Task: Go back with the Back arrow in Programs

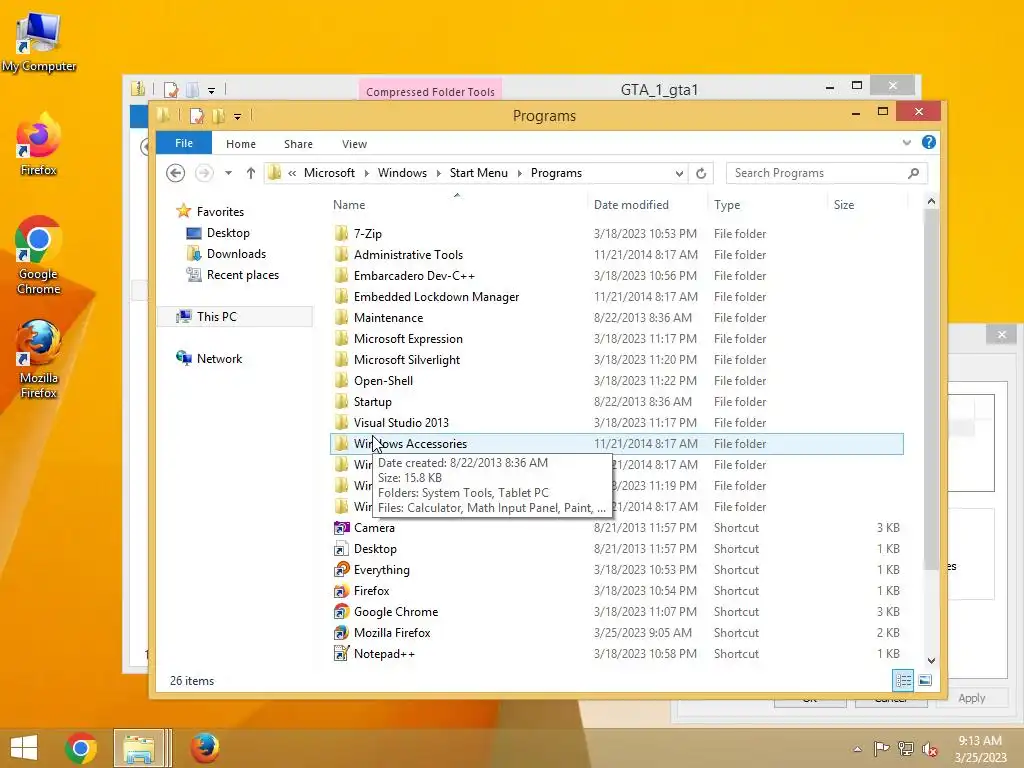Action: (175, 173)
